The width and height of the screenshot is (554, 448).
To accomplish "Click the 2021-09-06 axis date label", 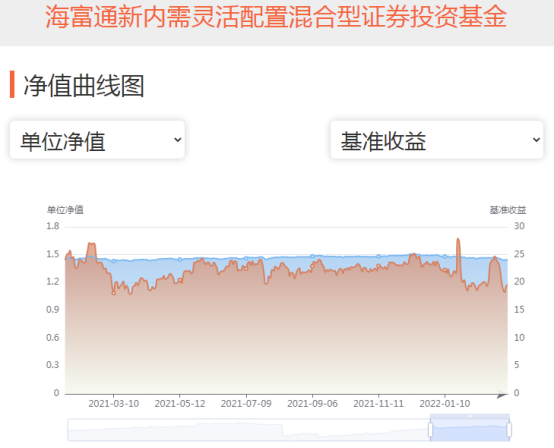I will [312, 403].
